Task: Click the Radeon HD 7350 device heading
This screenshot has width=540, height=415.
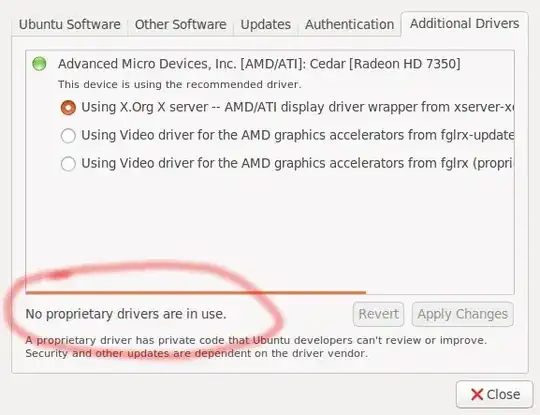Action: click(259, 64)
